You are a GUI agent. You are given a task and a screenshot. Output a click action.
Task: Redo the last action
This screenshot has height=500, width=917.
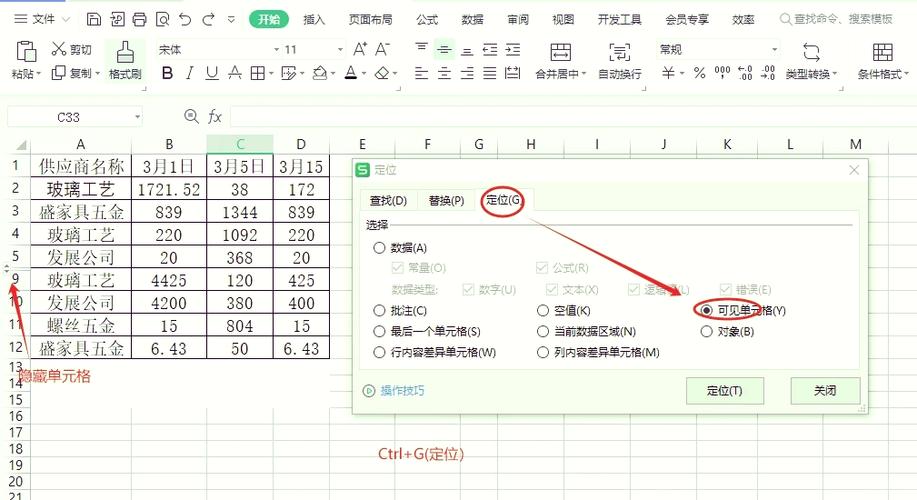pos(208,19)
